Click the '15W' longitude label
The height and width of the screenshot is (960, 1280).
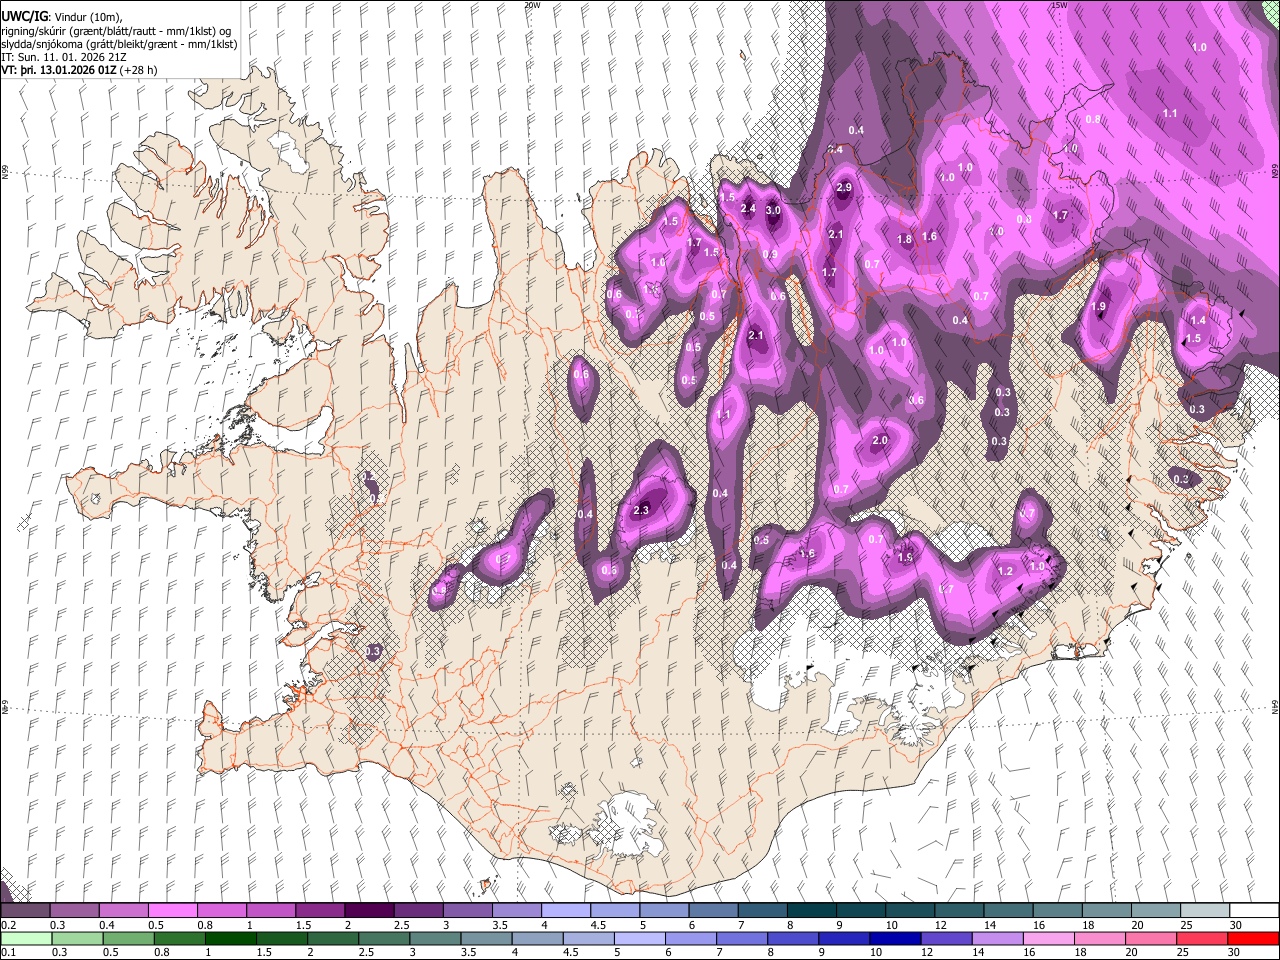click(x=1059, y=5)
